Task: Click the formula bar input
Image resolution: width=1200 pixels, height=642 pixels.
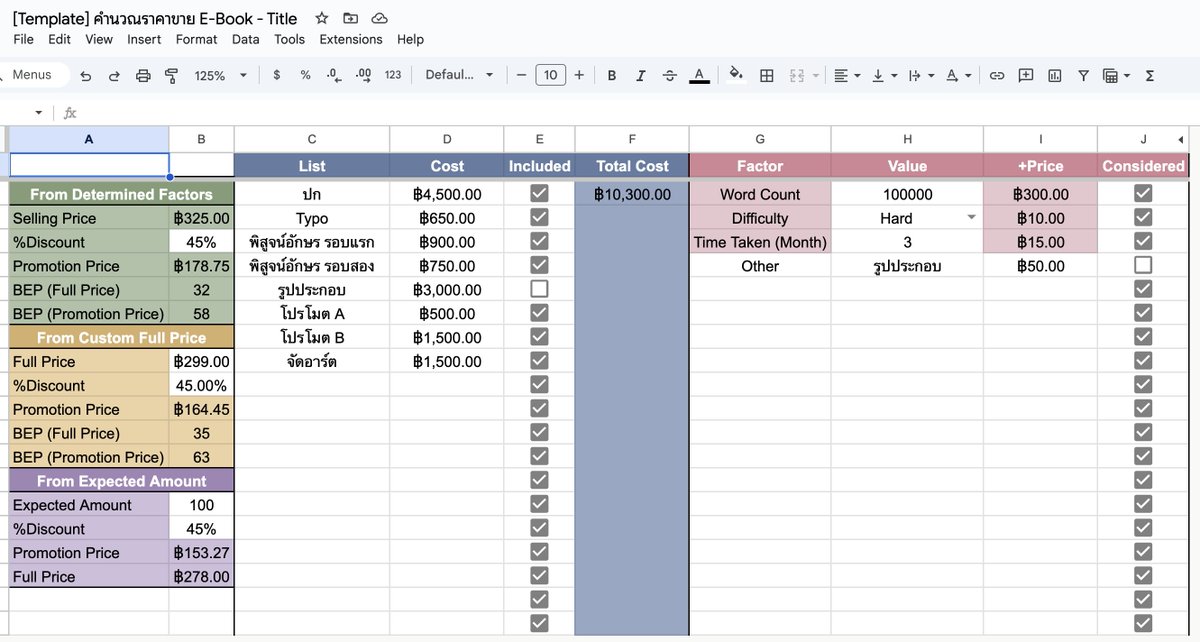Action: point(640,113)
